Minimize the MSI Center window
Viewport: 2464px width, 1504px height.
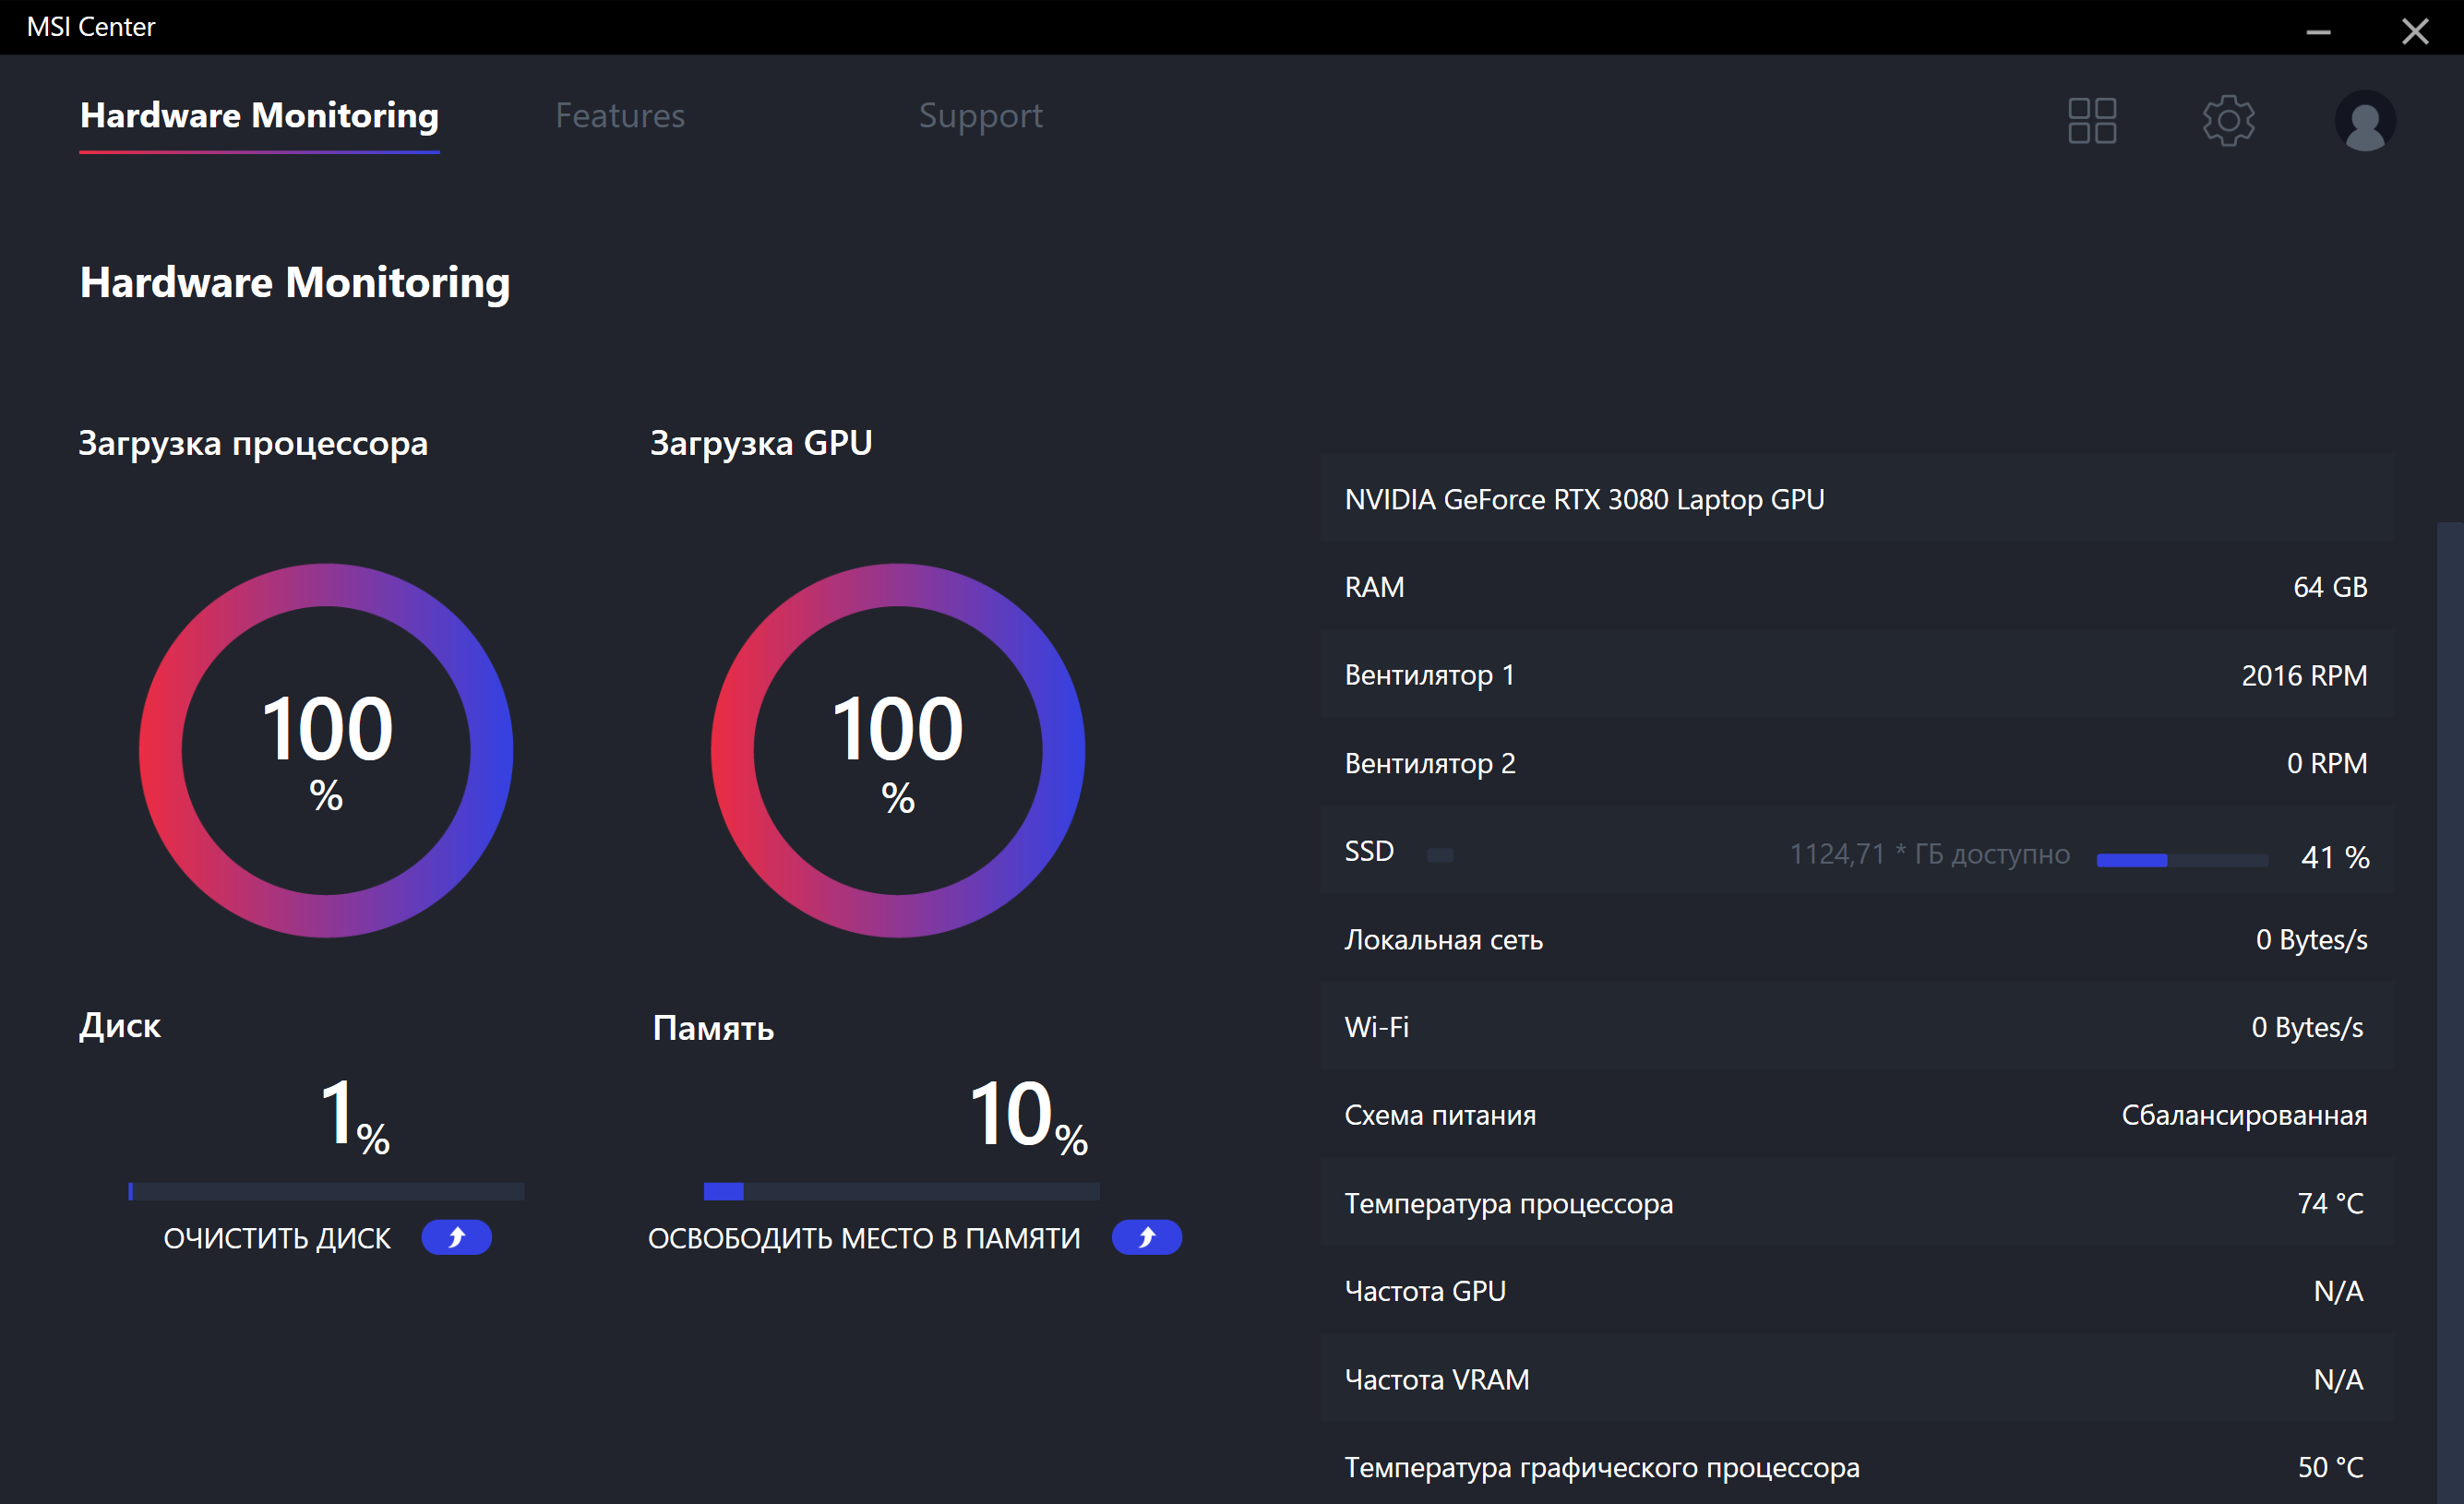2318,32
